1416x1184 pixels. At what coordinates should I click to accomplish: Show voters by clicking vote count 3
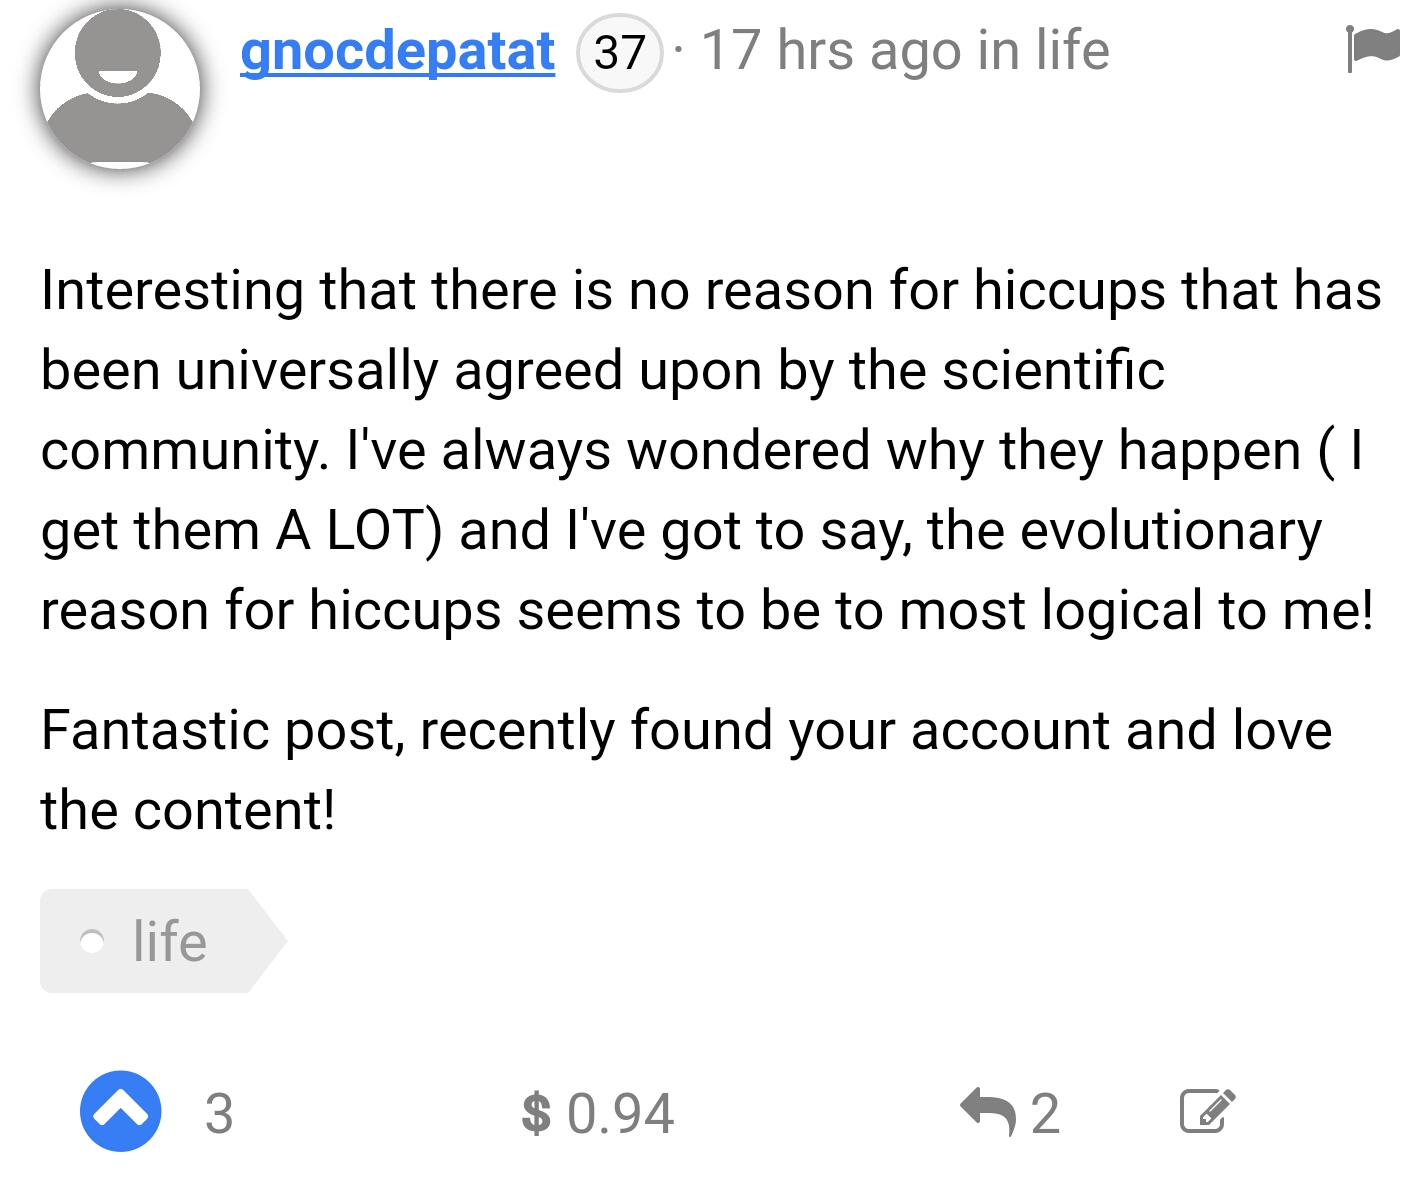pos(219,1113)
